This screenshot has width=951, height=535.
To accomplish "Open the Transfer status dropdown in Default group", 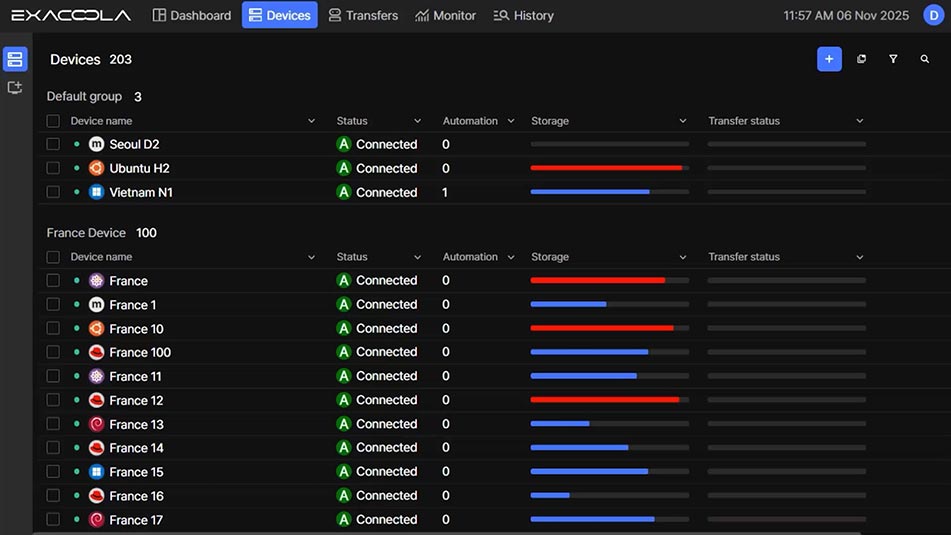I will point(860,121).
